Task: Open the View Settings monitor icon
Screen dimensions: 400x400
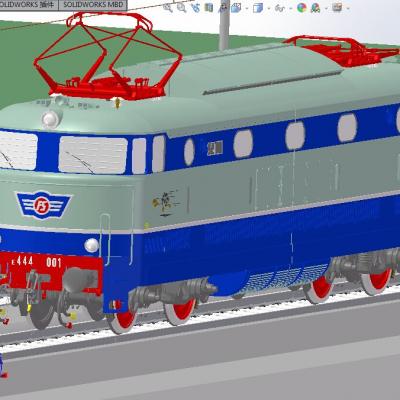Action: coord(337,8)
